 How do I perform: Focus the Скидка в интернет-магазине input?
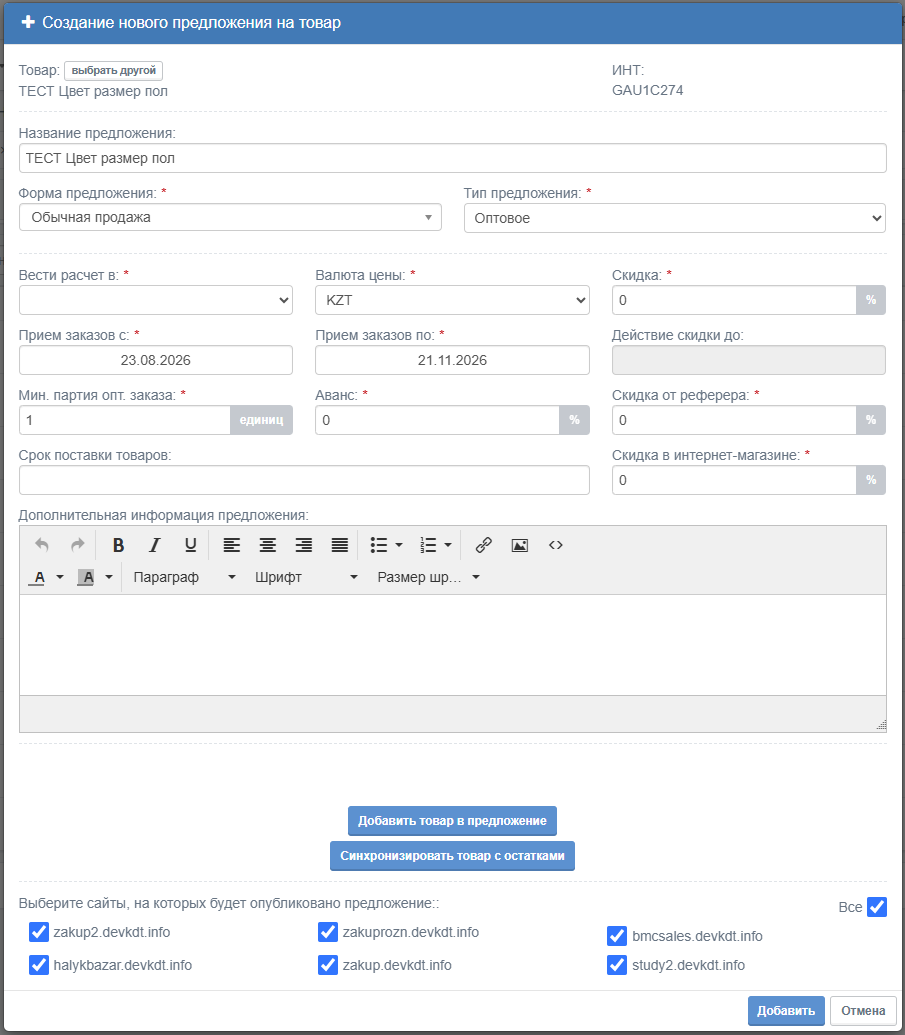[x=734, y=481]
